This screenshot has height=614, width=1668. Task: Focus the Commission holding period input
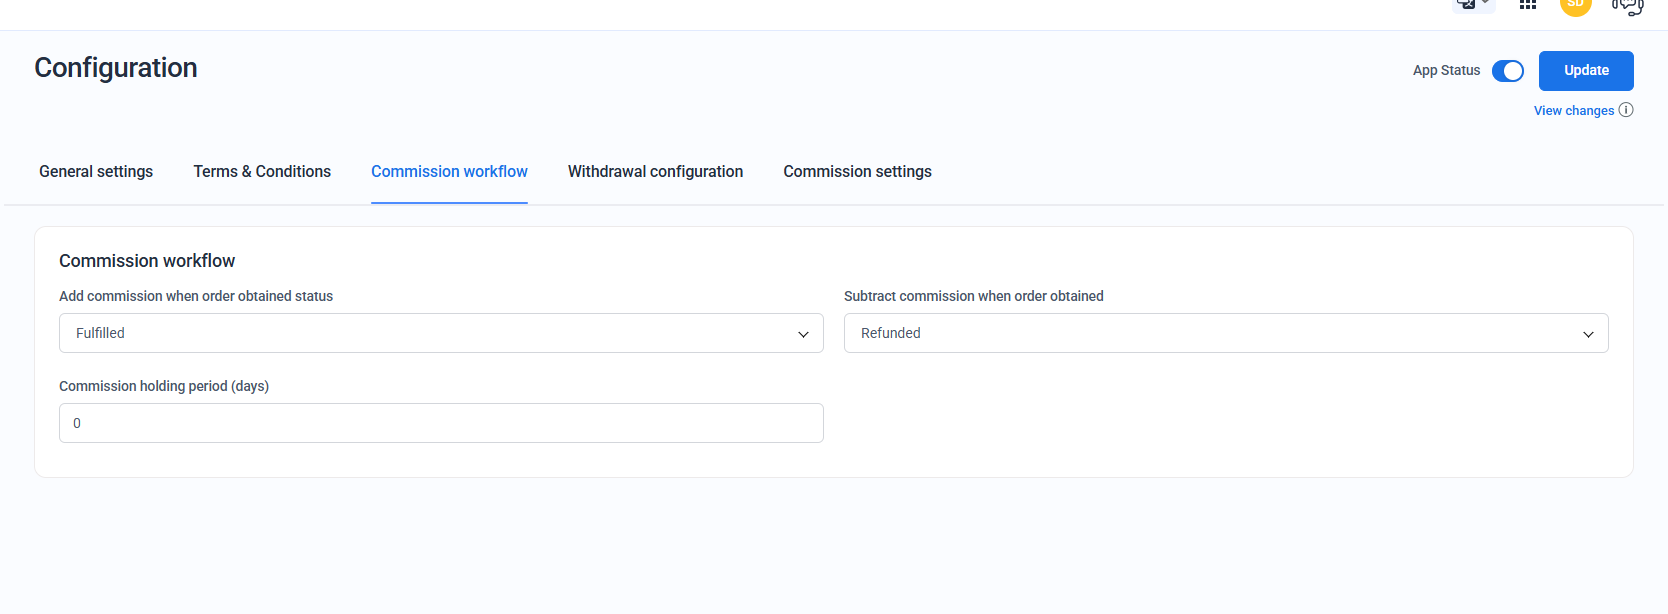point(440,423)
